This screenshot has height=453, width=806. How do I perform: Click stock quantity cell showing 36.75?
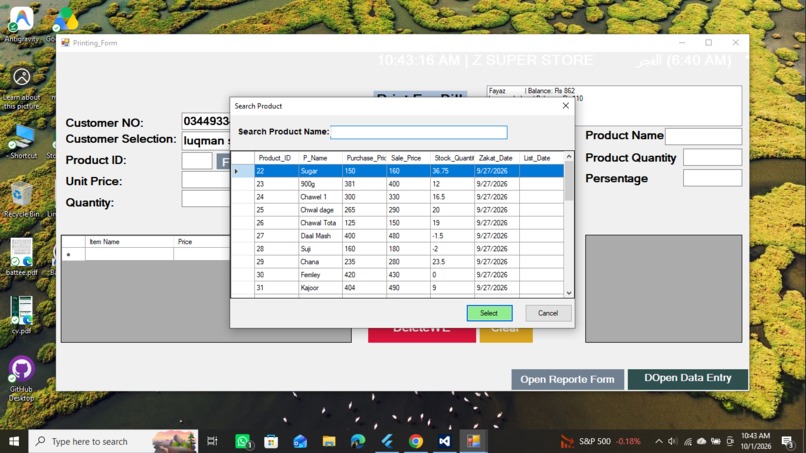pos(452,171)
